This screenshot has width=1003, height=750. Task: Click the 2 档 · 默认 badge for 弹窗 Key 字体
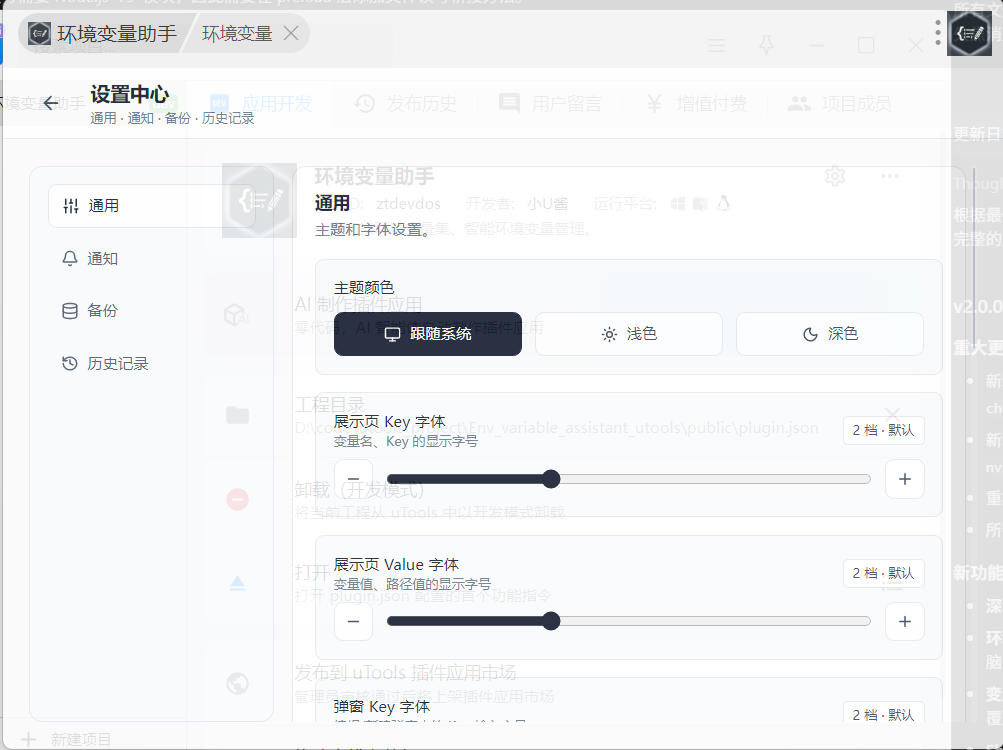(883, 714)
